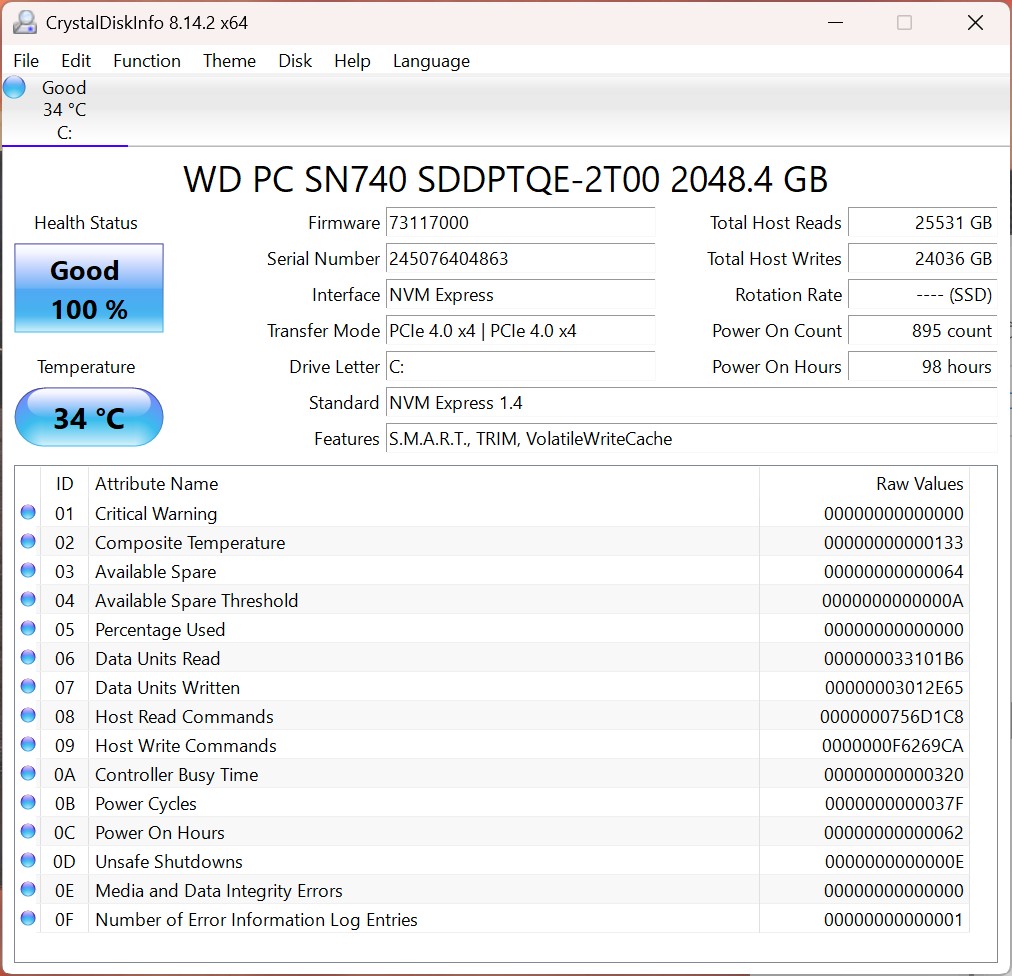The image size is (1012, 976).
Task: Click the Good 100 % health status button
Action: coord(89,289)
